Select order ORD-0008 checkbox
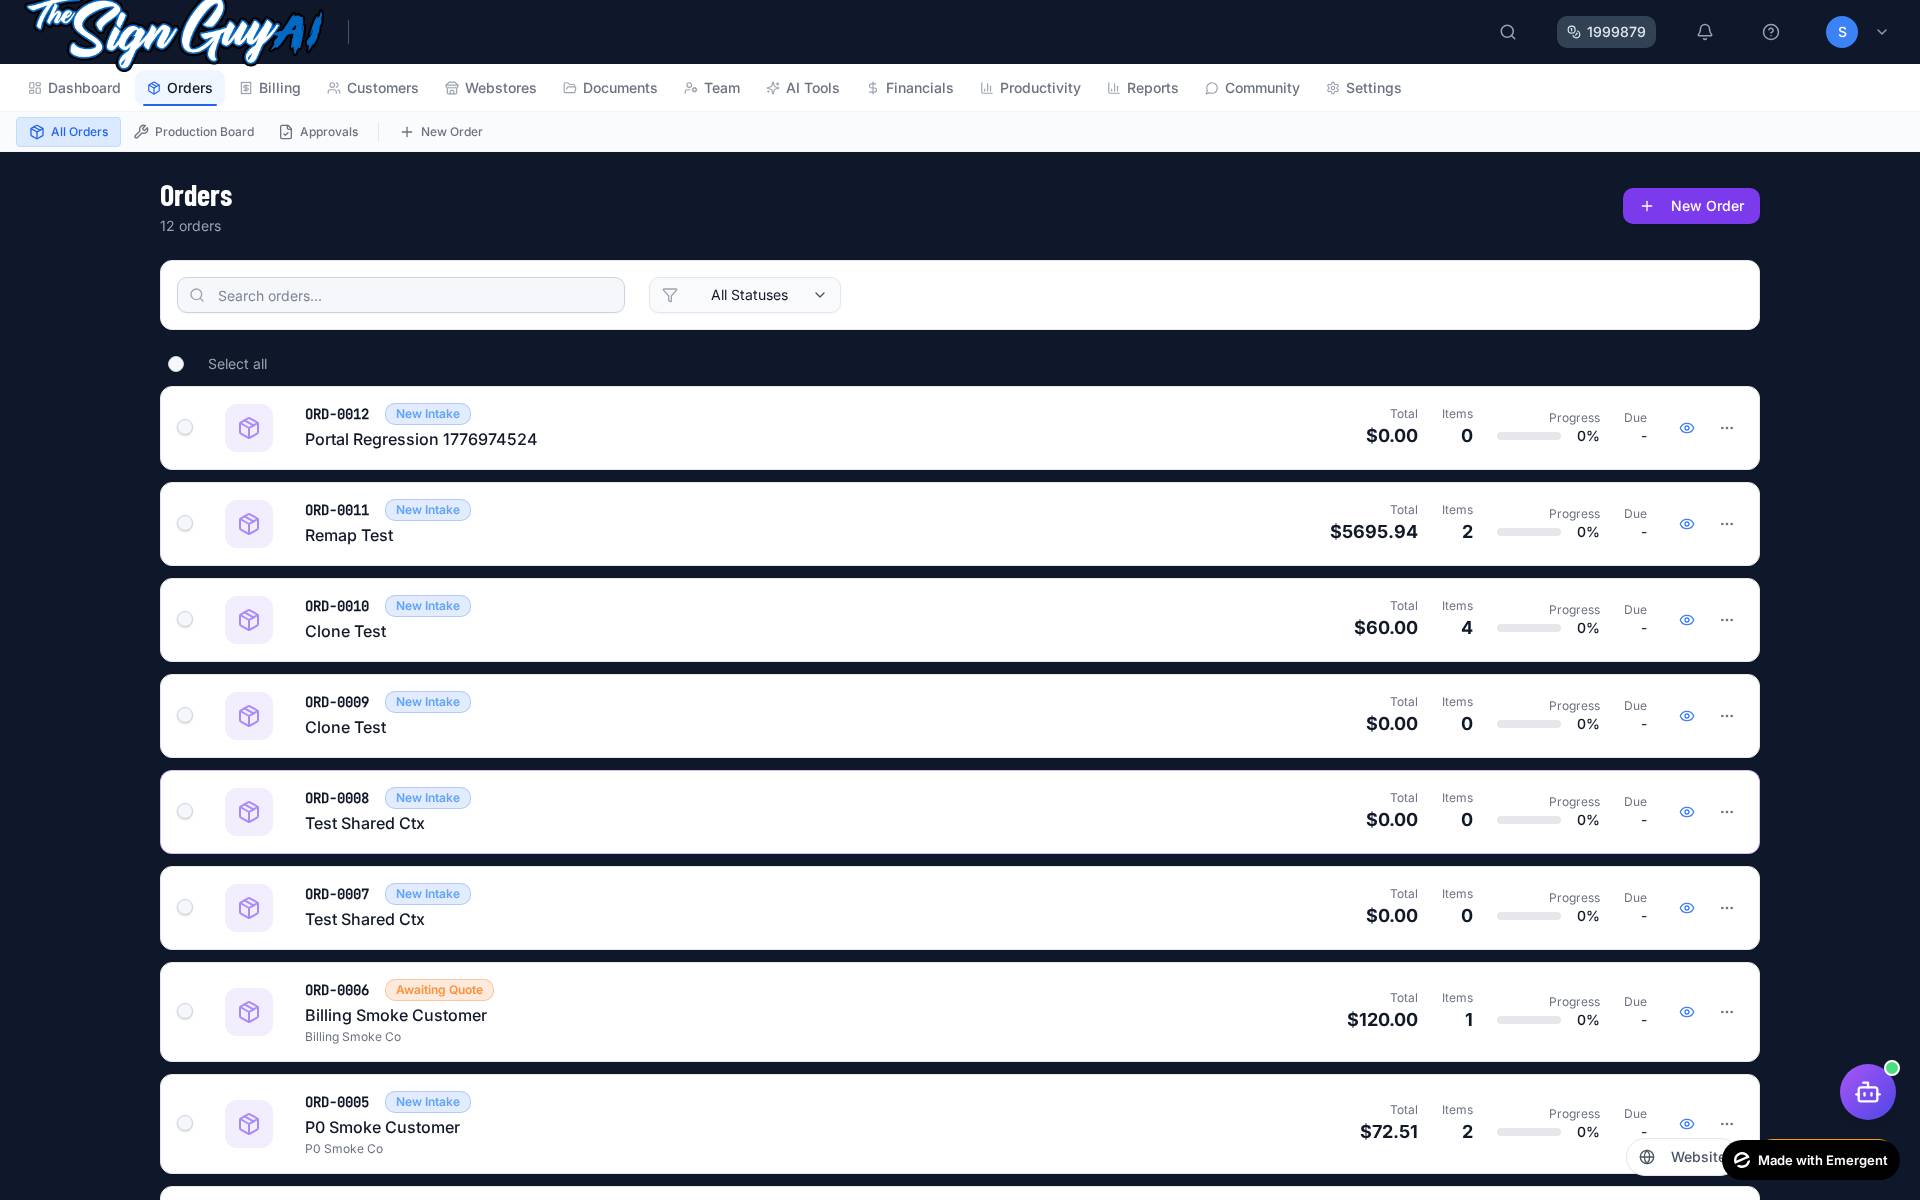The width and height of the screenshot is (1920, 1200). click(185, 812)
